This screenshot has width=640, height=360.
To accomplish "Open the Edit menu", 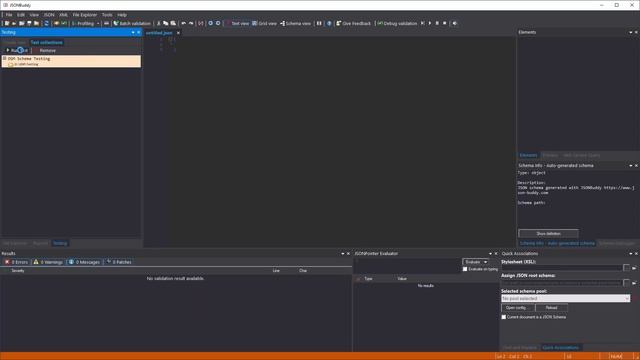I will [x=21, y=15].
